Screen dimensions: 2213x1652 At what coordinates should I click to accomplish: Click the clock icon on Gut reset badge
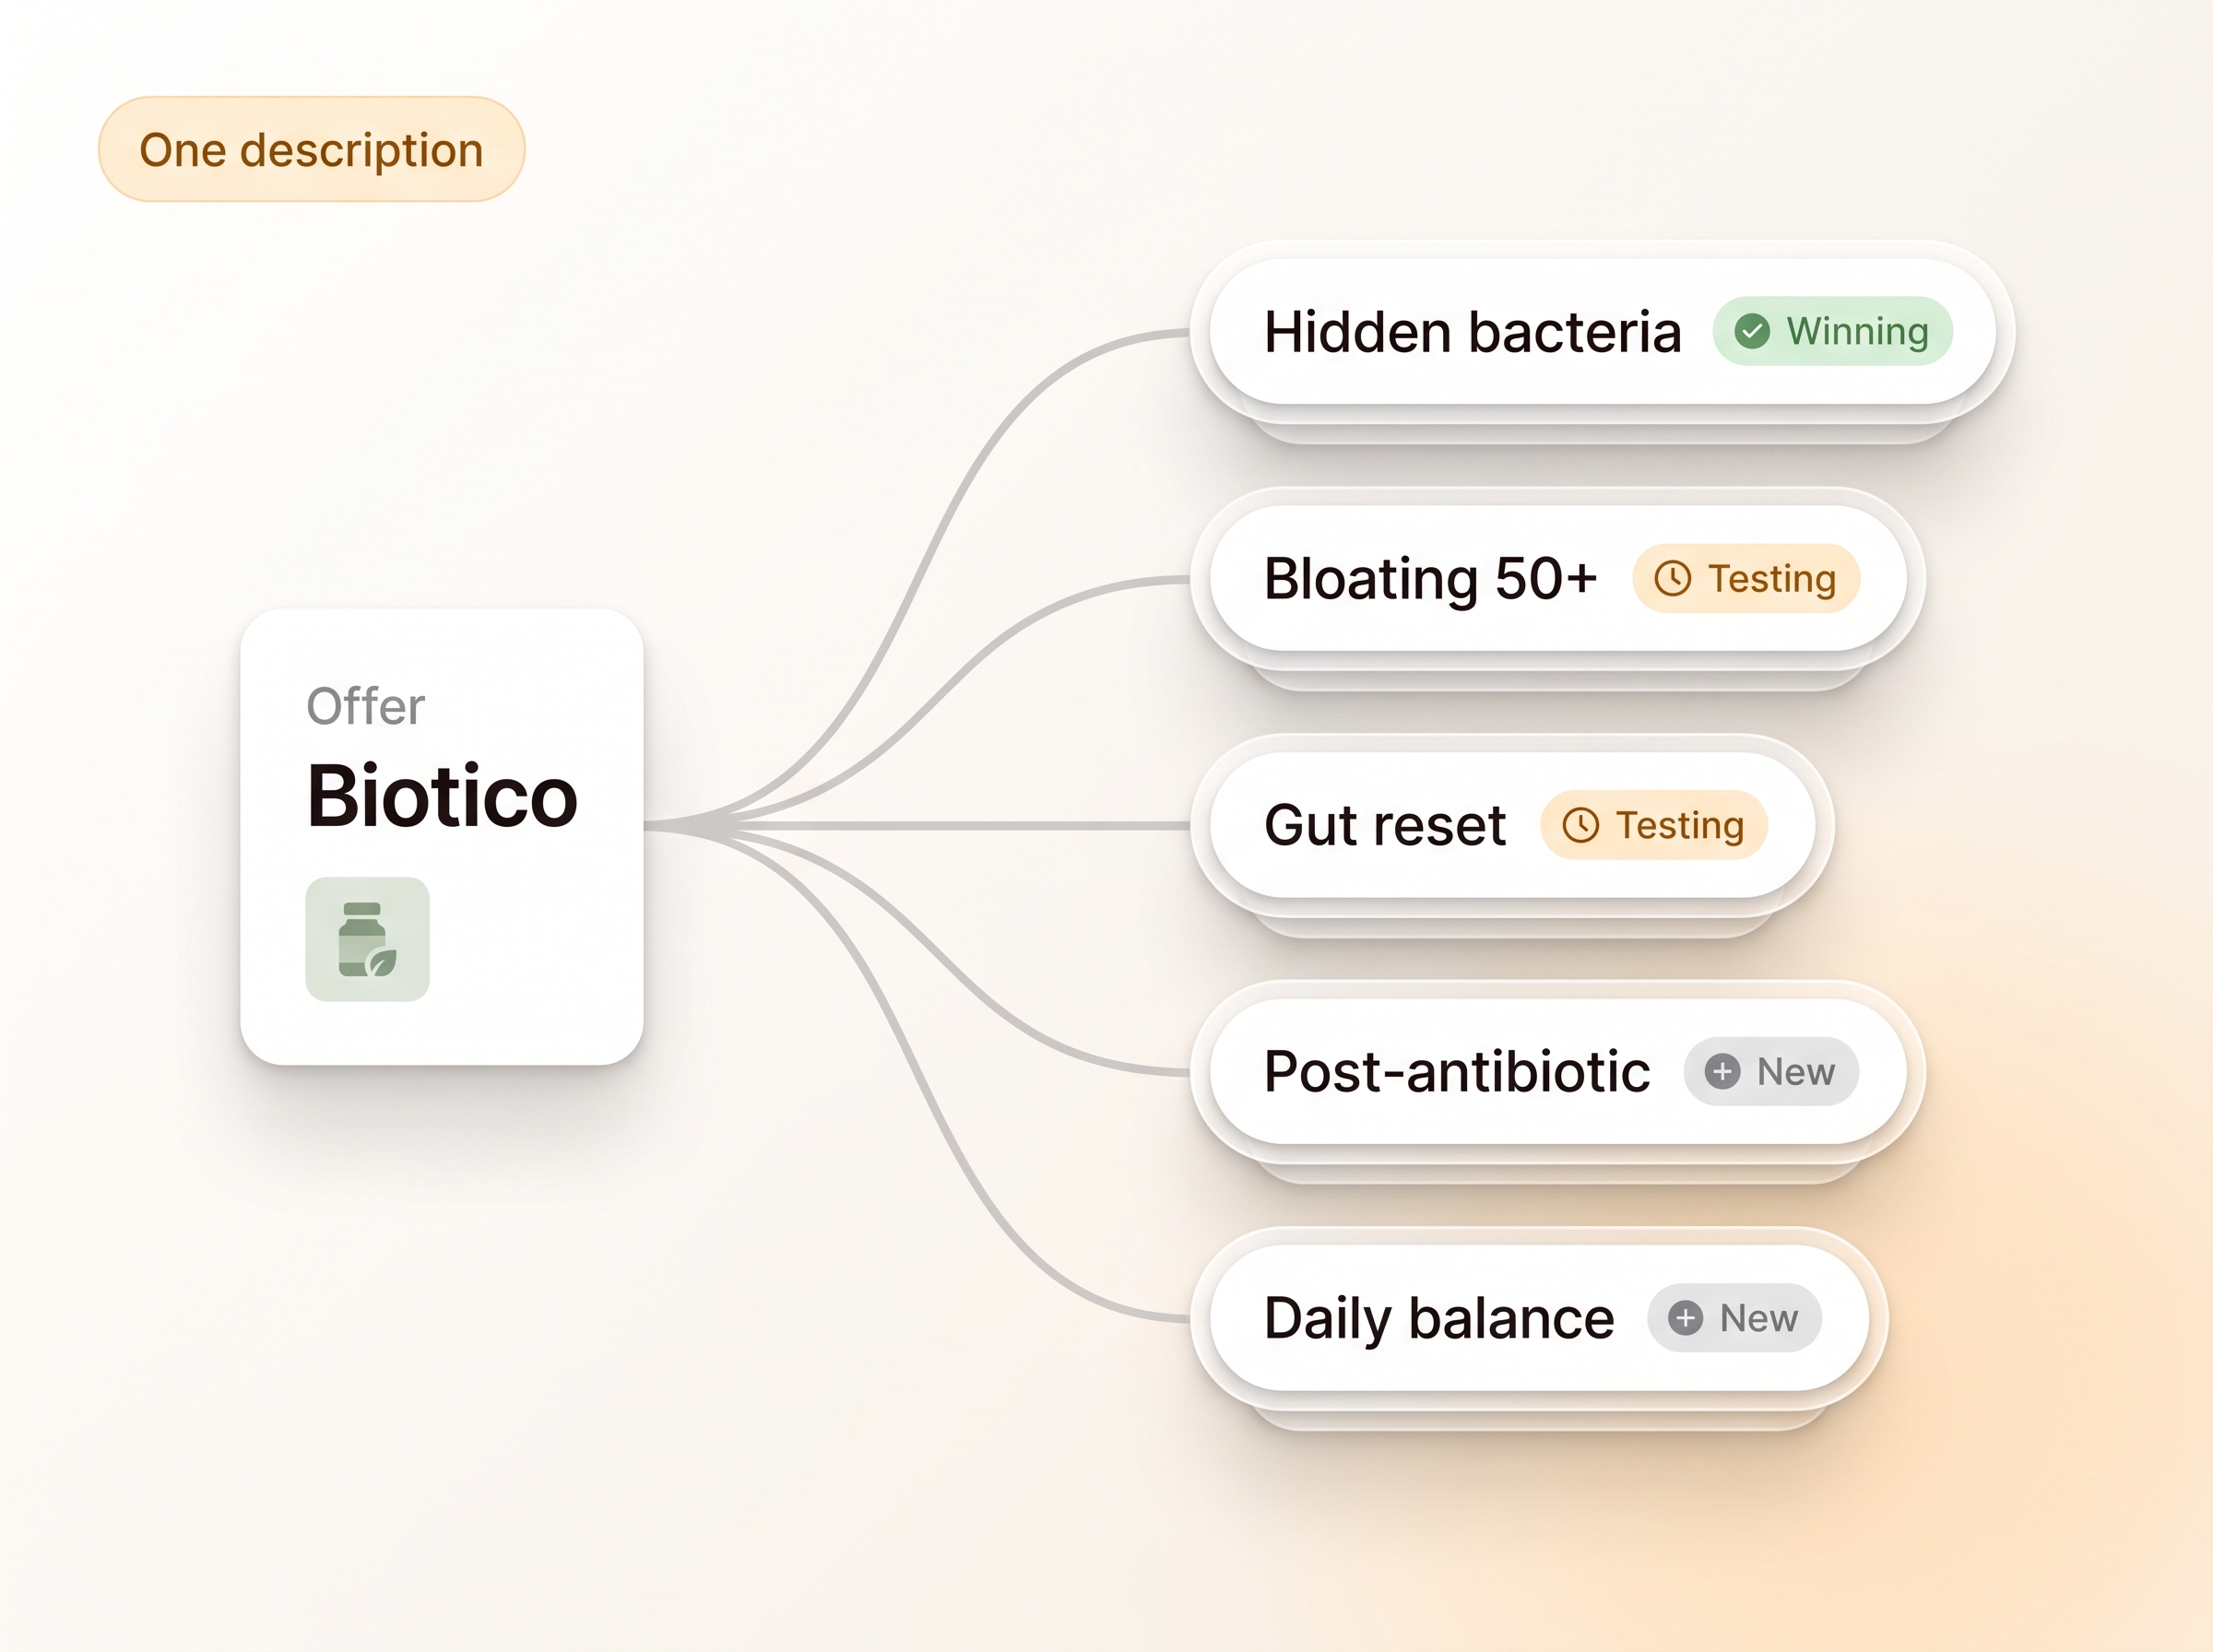1580,825
